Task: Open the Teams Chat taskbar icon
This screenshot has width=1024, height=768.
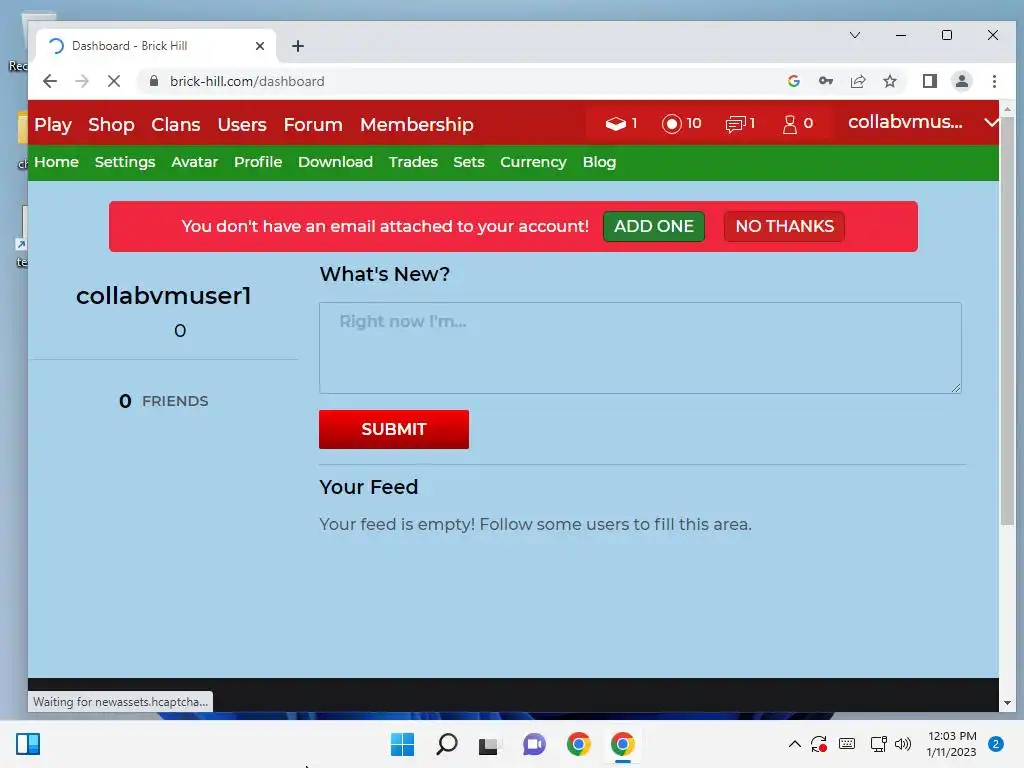Action: (534, 744)
